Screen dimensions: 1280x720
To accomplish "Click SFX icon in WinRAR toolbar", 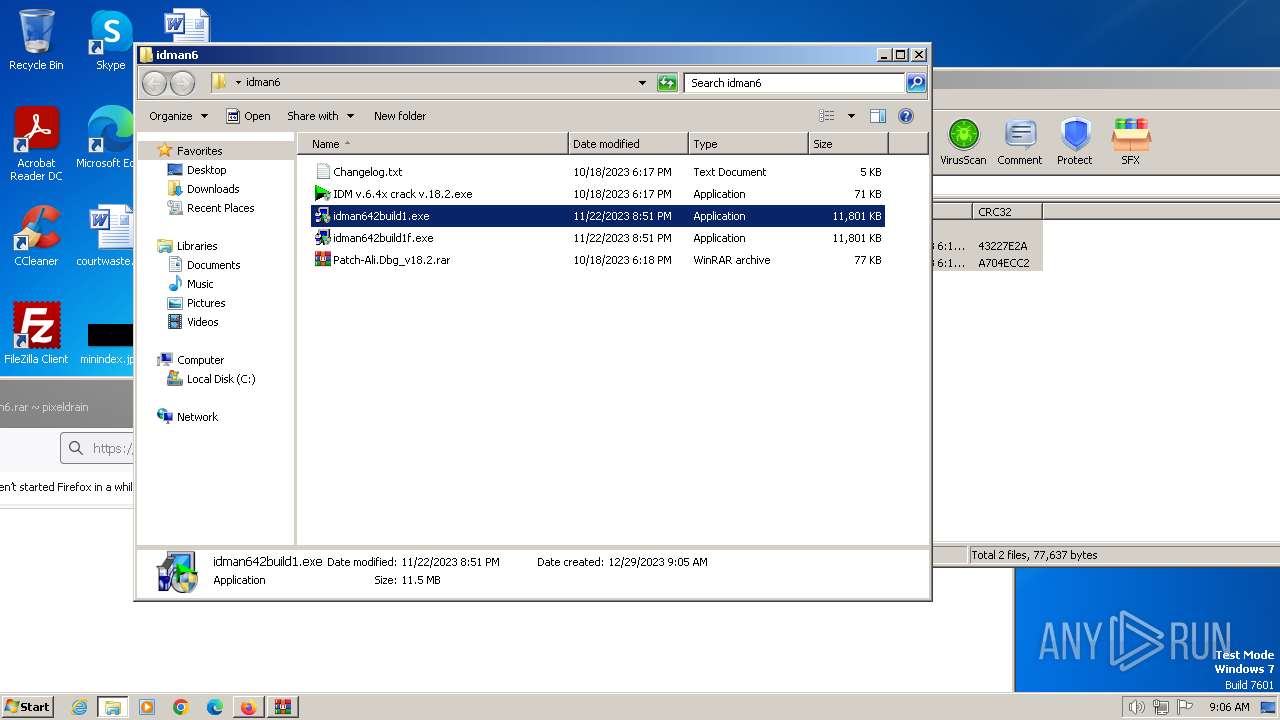I will pyautogui.click(x=1130, y=141).
